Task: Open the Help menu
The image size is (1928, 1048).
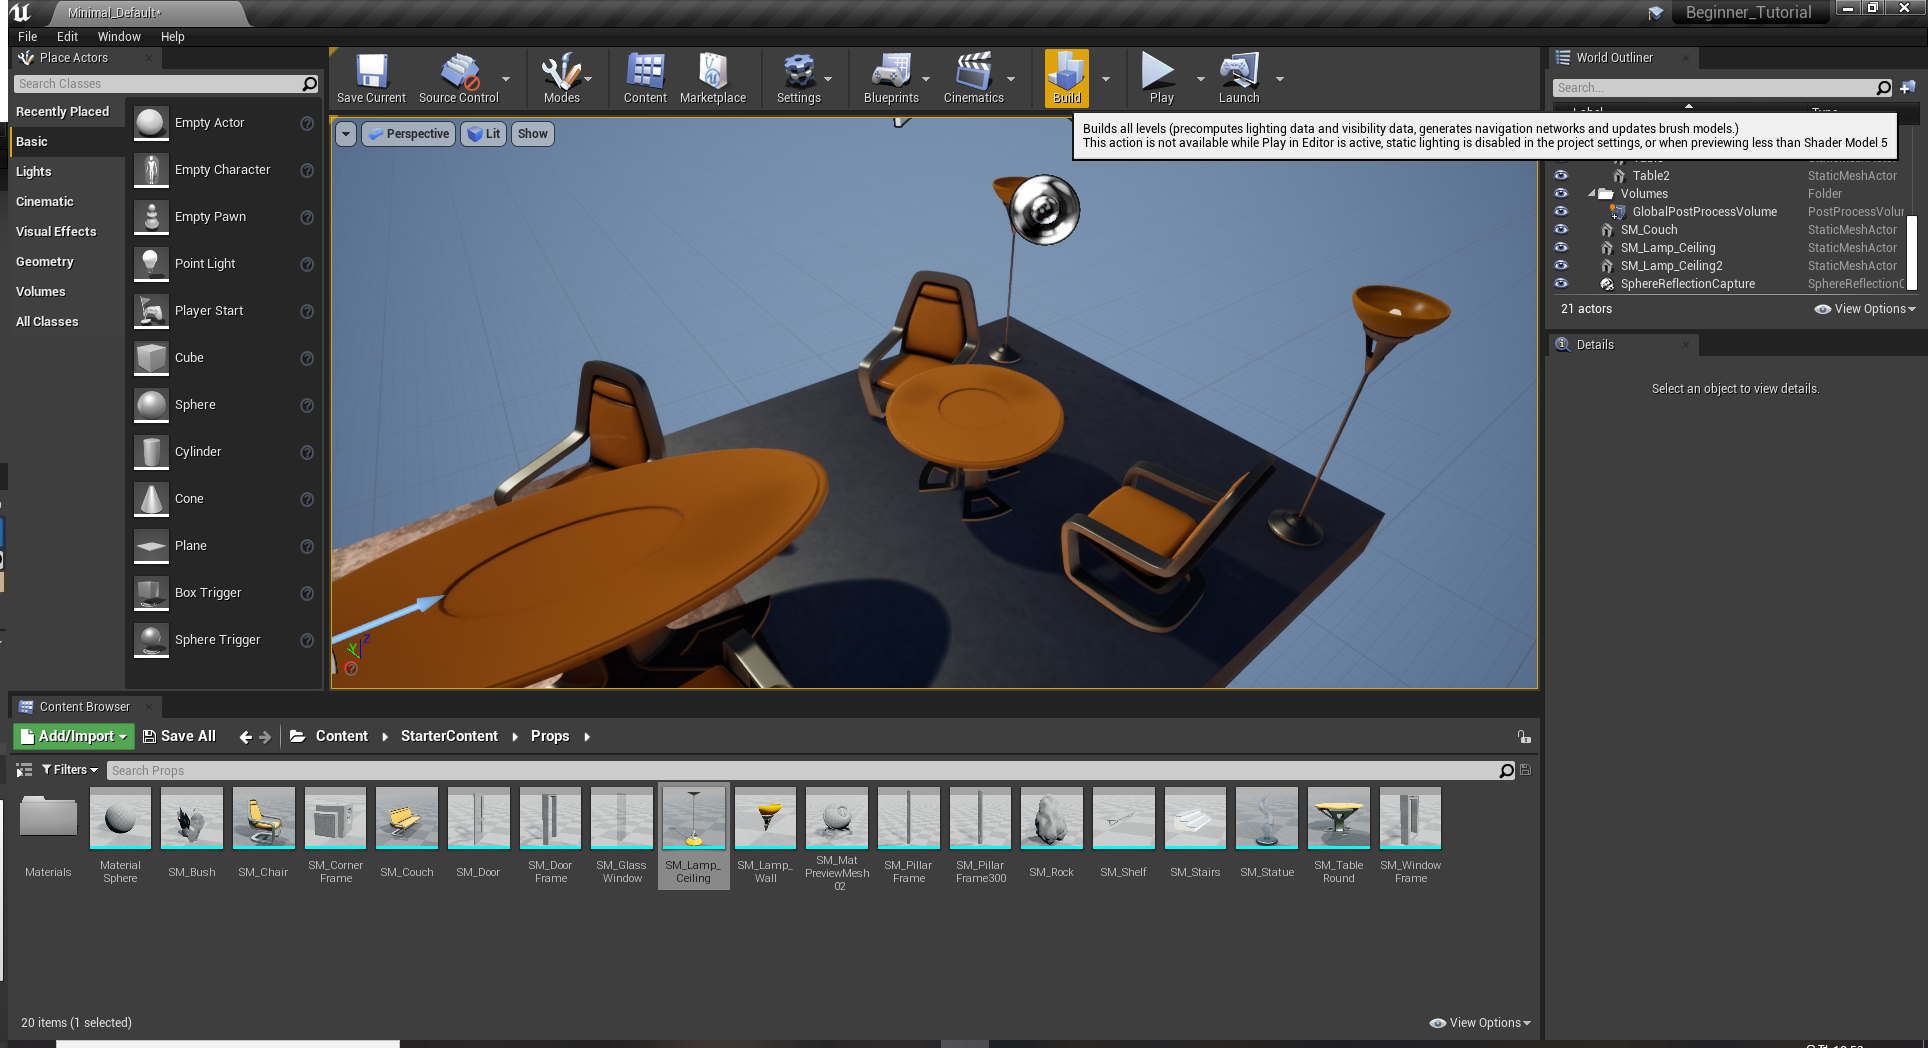Action: click(x=172, y=36)
